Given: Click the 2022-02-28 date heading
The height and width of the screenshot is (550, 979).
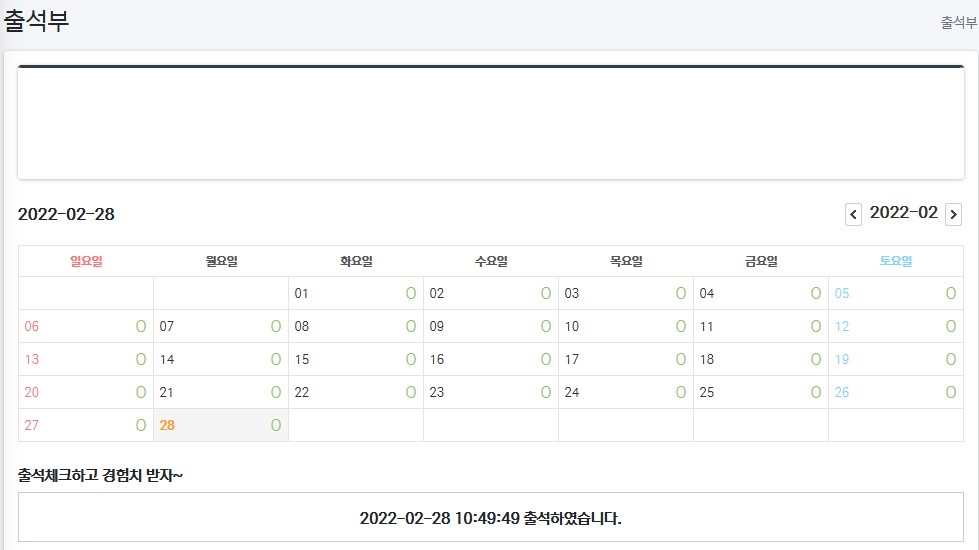Looking at the screenshot, I should tap(66, 214).
